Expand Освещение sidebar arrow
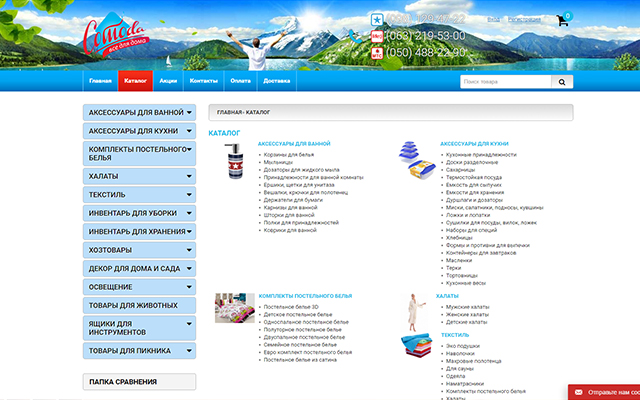The height and width of the screenshot is (400, 640). [189, 287]
